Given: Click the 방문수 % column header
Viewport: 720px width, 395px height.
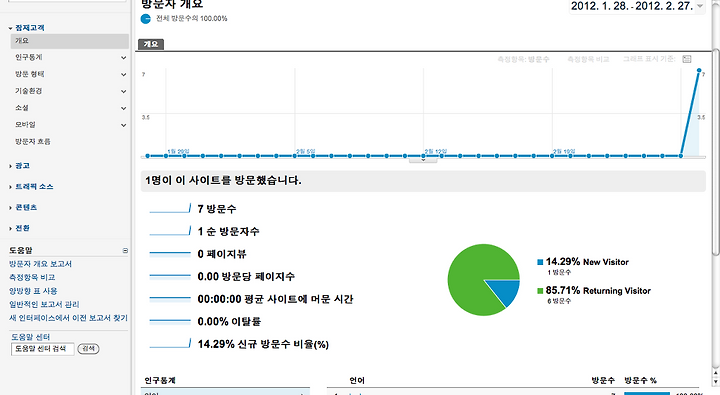Looking at the screenshot, I should pyautogui.click(x=641, y=380).
